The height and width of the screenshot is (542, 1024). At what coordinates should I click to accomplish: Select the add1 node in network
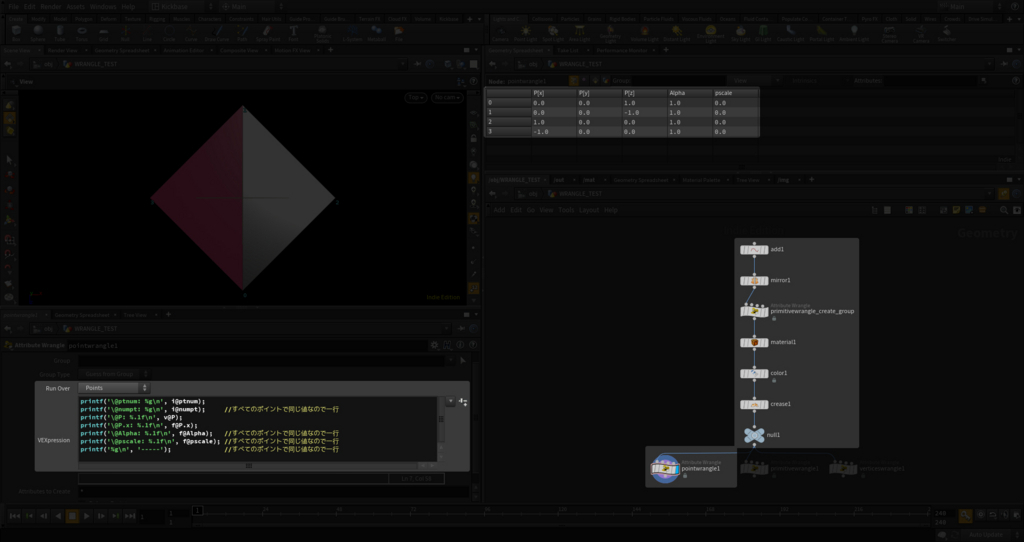pyautogui.click(x=754, y=249)
